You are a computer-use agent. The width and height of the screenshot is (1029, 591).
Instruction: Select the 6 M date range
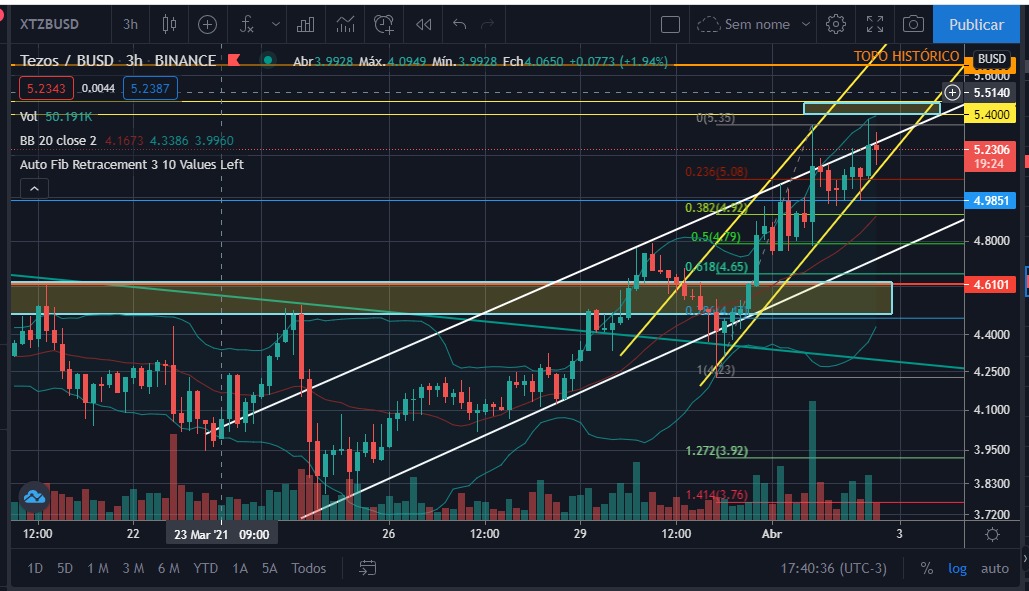click(169, 568)
